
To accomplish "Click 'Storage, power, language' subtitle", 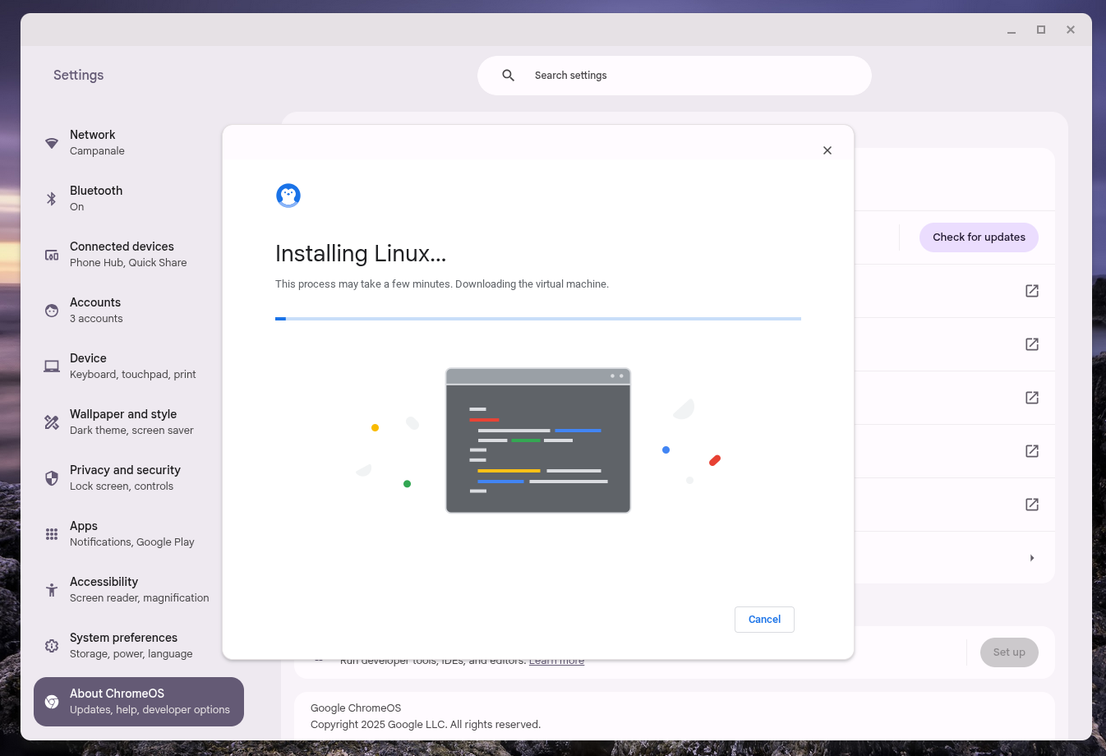I will 130,654.
